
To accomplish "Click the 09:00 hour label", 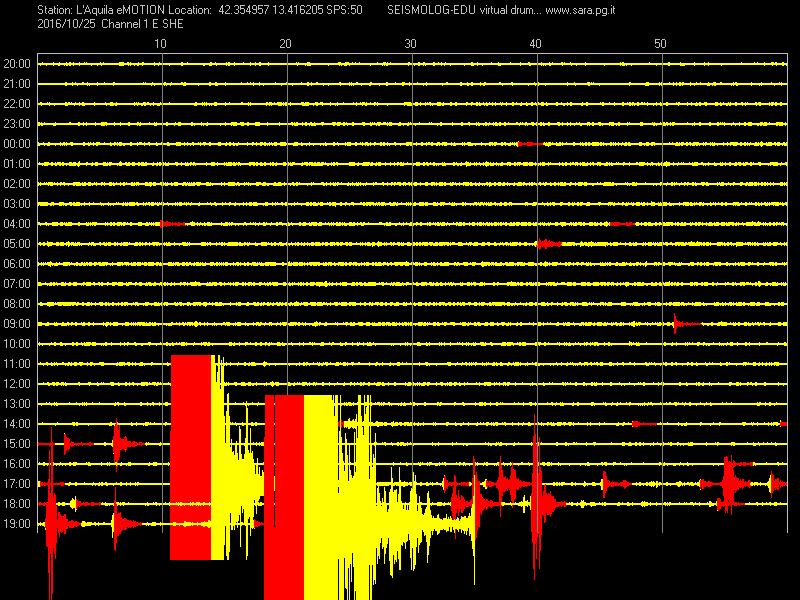I will click(x=17, y=323).
